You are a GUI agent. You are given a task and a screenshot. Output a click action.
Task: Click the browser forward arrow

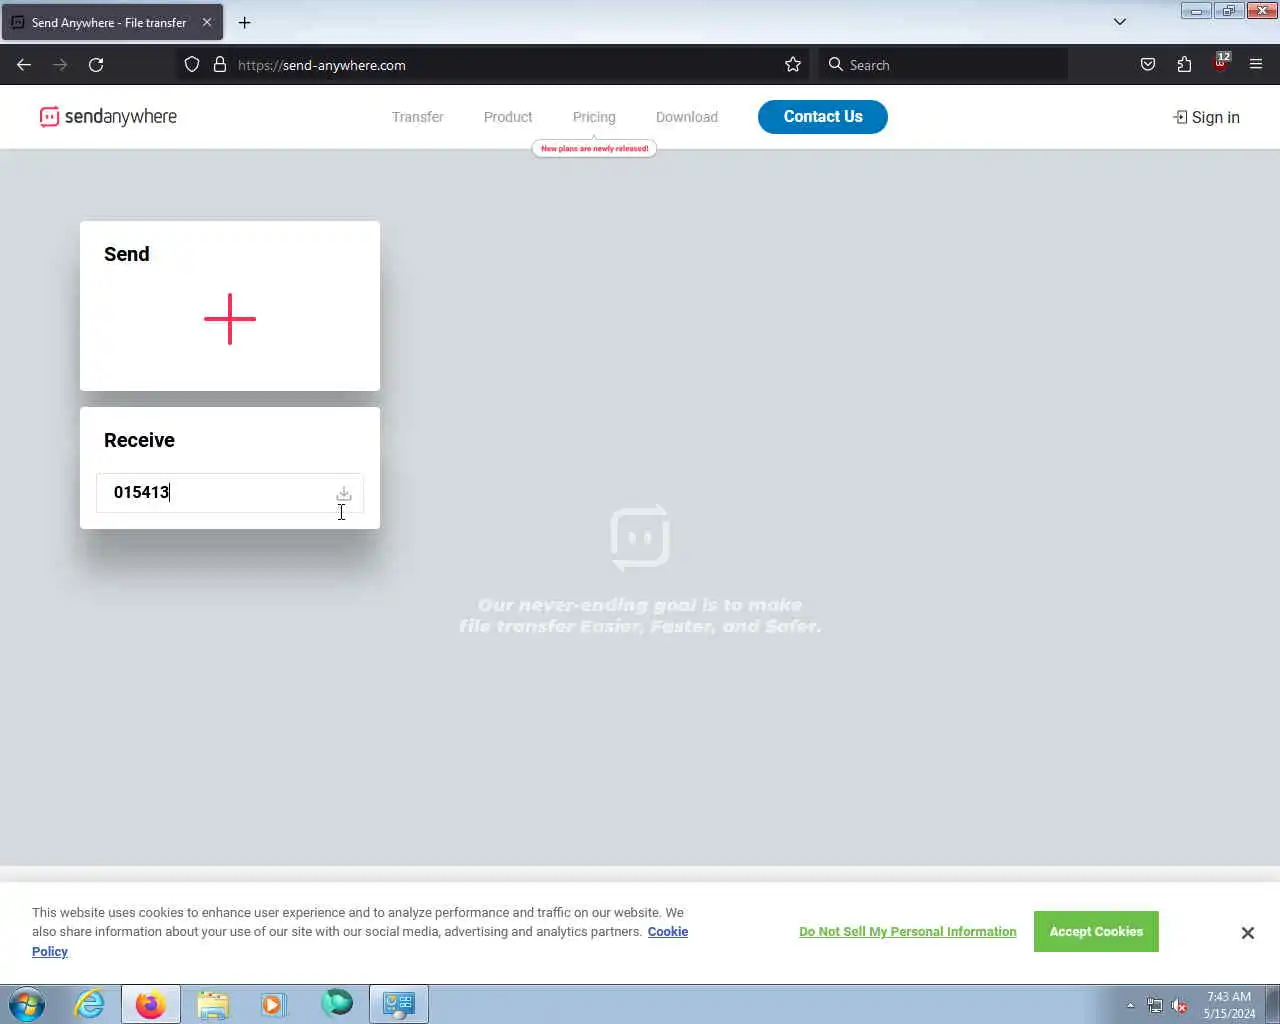pos(60,65)
